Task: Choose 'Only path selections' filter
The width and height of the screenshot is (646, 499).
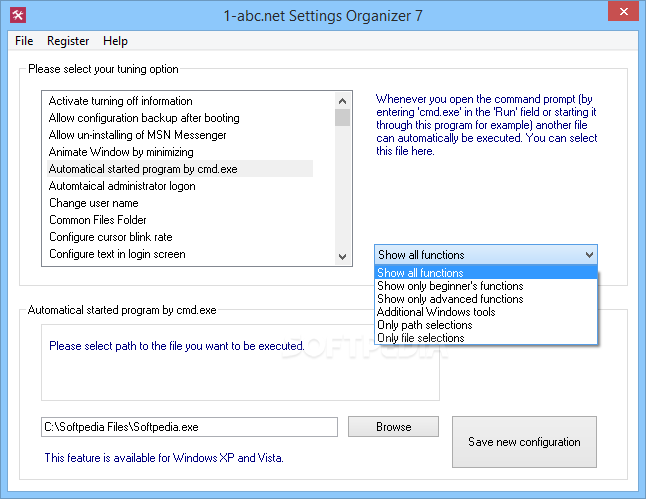Action: point(486,325)
